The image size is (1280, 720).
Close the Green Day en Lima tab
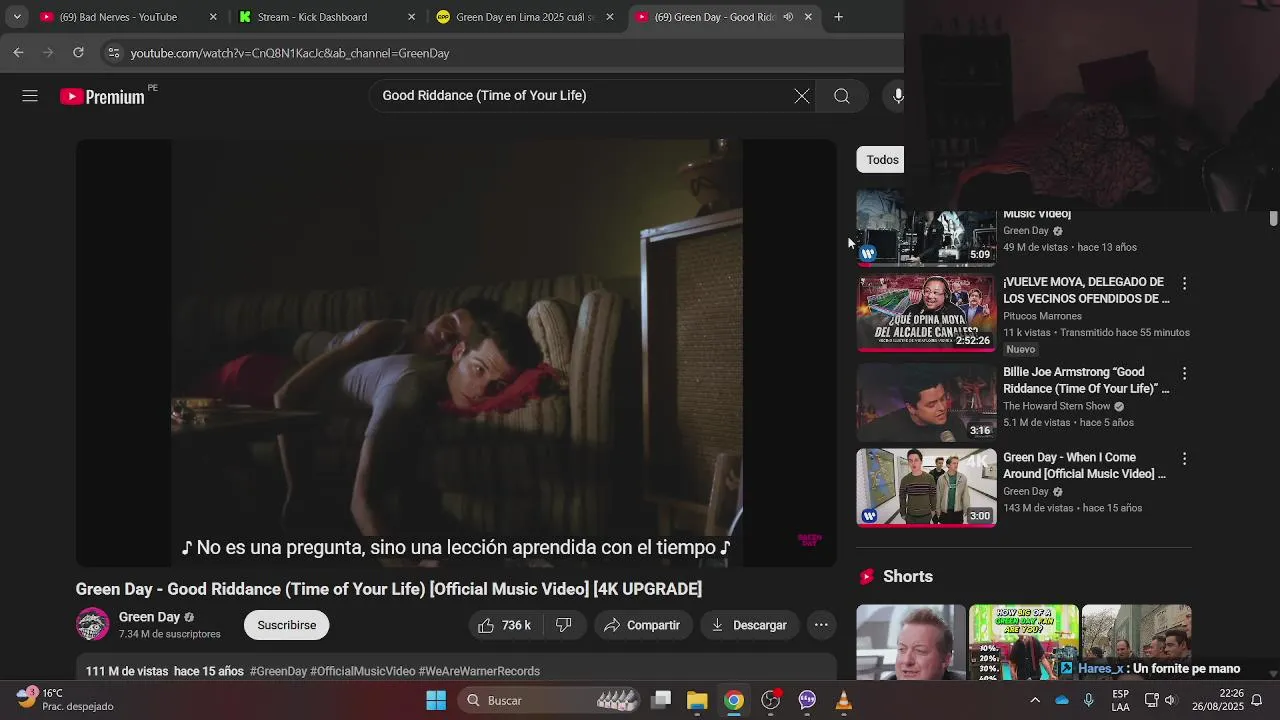click(x=611, y=17)
